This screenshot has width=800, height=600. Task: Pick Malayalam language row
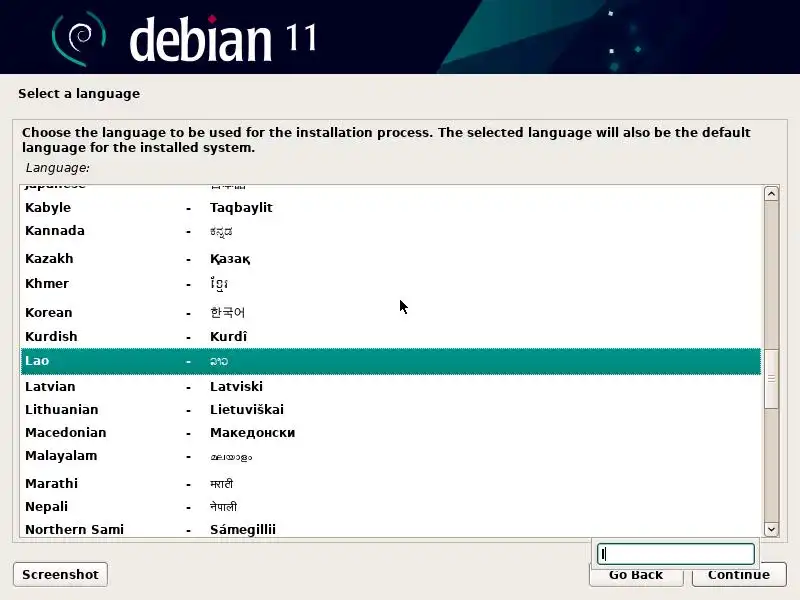pyautogui.click(x=391, y=456)
